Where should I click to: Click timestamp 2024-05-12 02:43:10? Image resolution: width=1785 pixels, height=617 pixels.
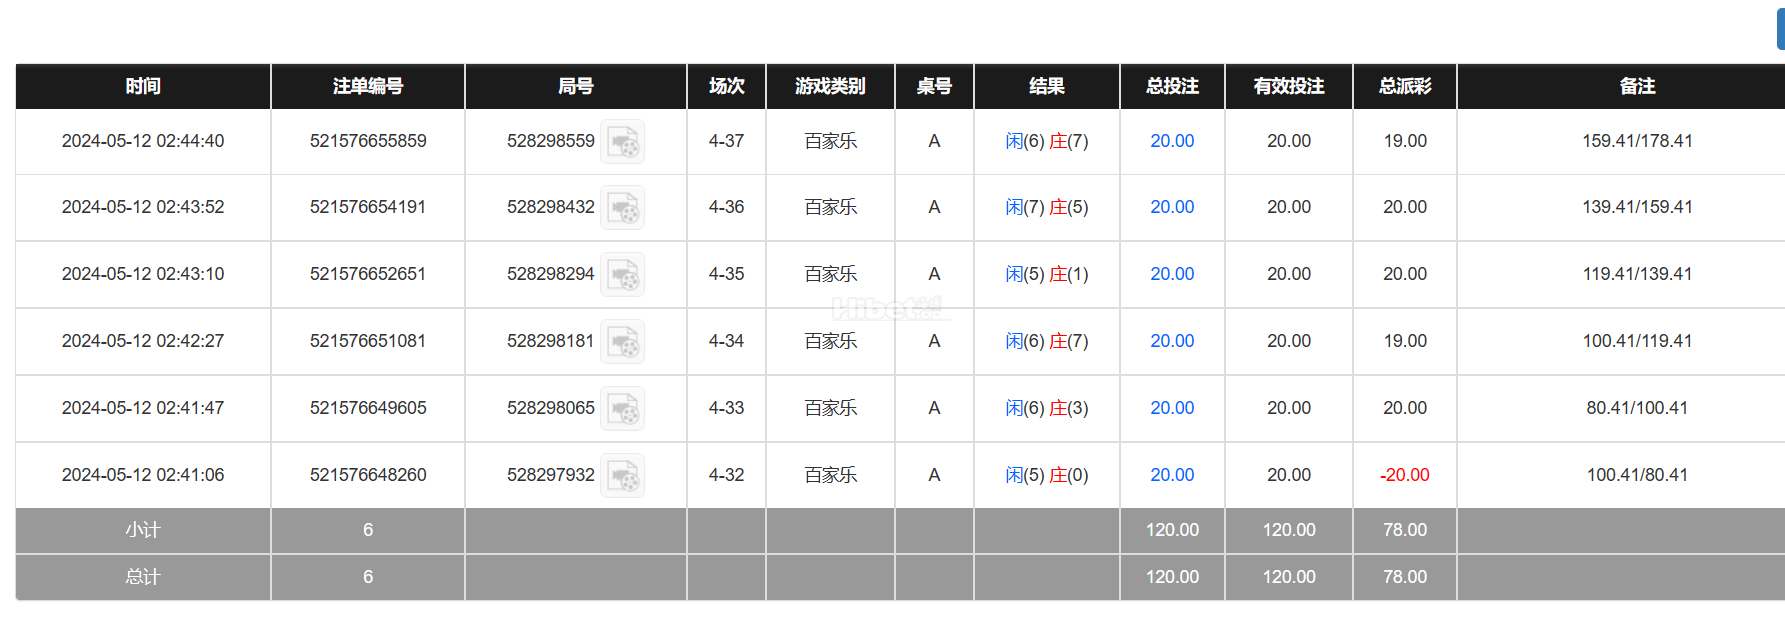[x=143, y=274]
